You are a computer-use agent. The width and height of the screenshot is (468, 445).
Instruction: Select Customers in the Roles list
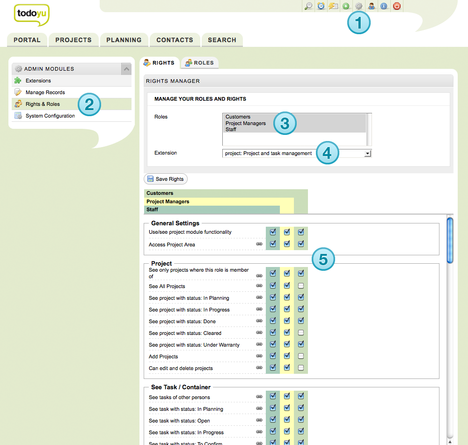(238, 117)
